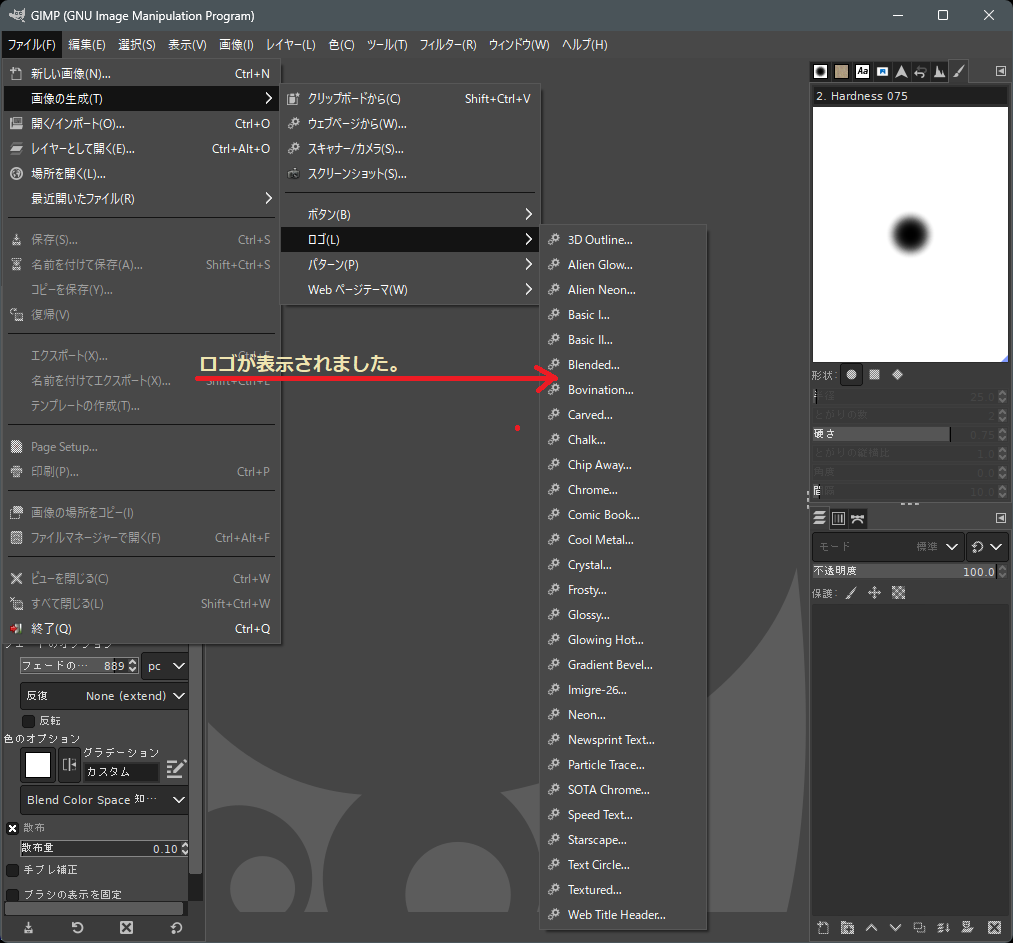Choose Chrome... logo script

click(x=623, y=490)
